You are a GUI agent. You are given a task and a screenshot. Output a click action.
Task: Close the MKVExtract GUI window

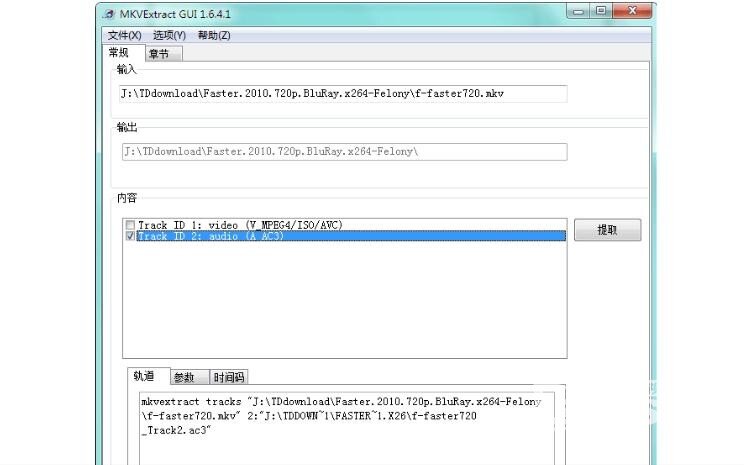[632, 11]
